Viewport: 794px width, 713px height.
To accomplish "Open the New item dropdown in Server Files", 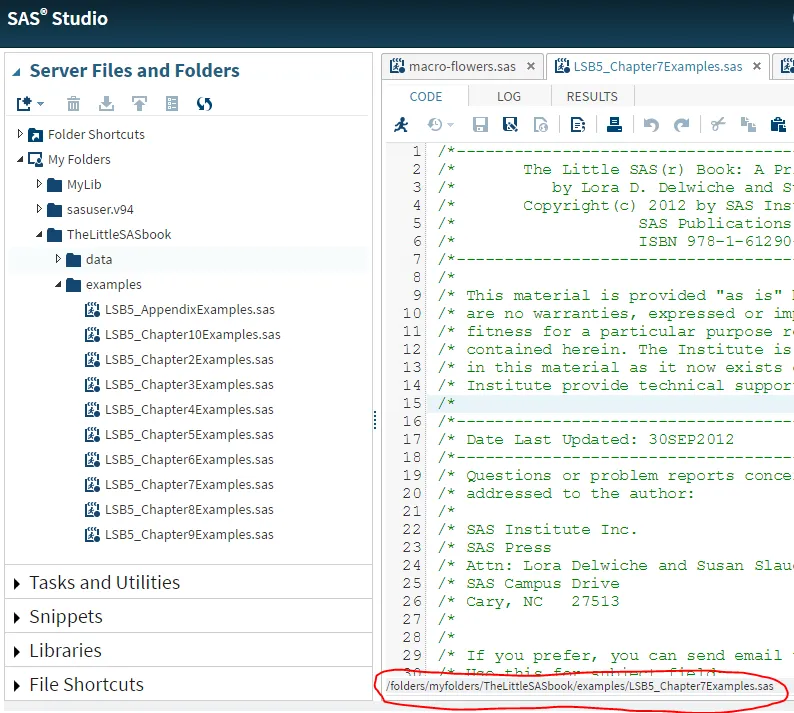I will 29,104.
